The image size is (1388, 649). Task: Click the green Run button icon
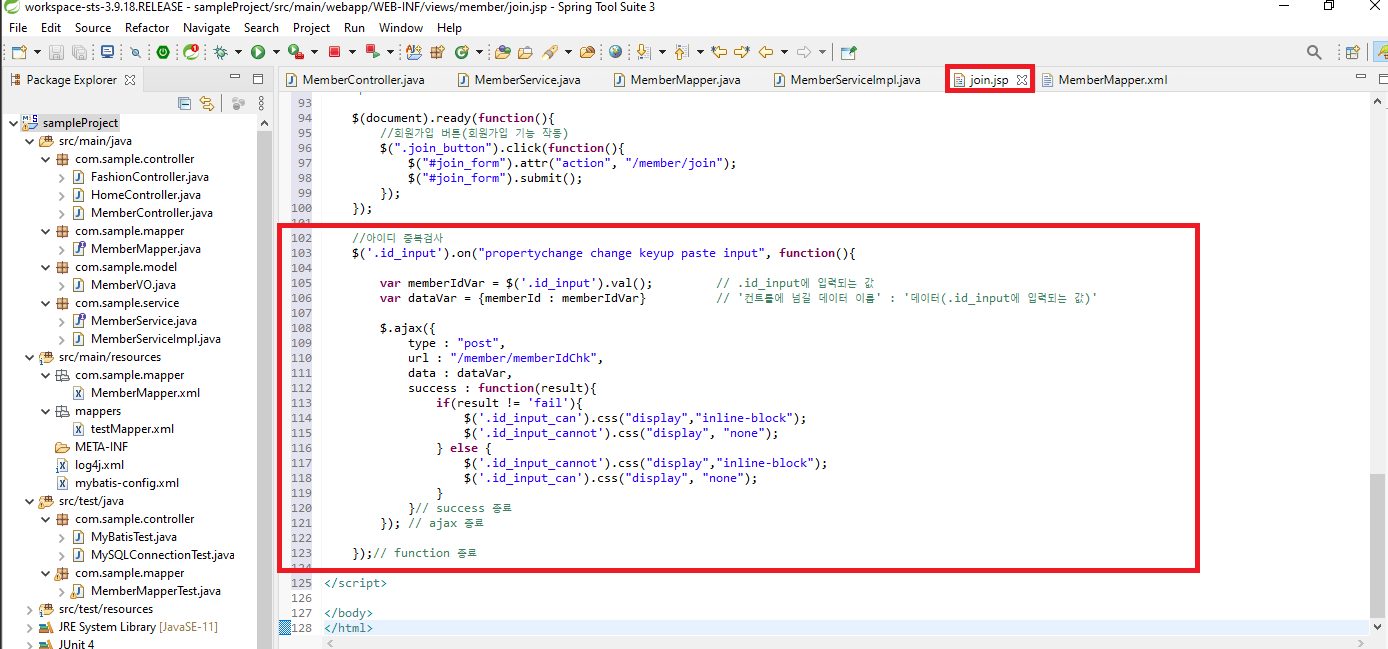coord(258,51)
